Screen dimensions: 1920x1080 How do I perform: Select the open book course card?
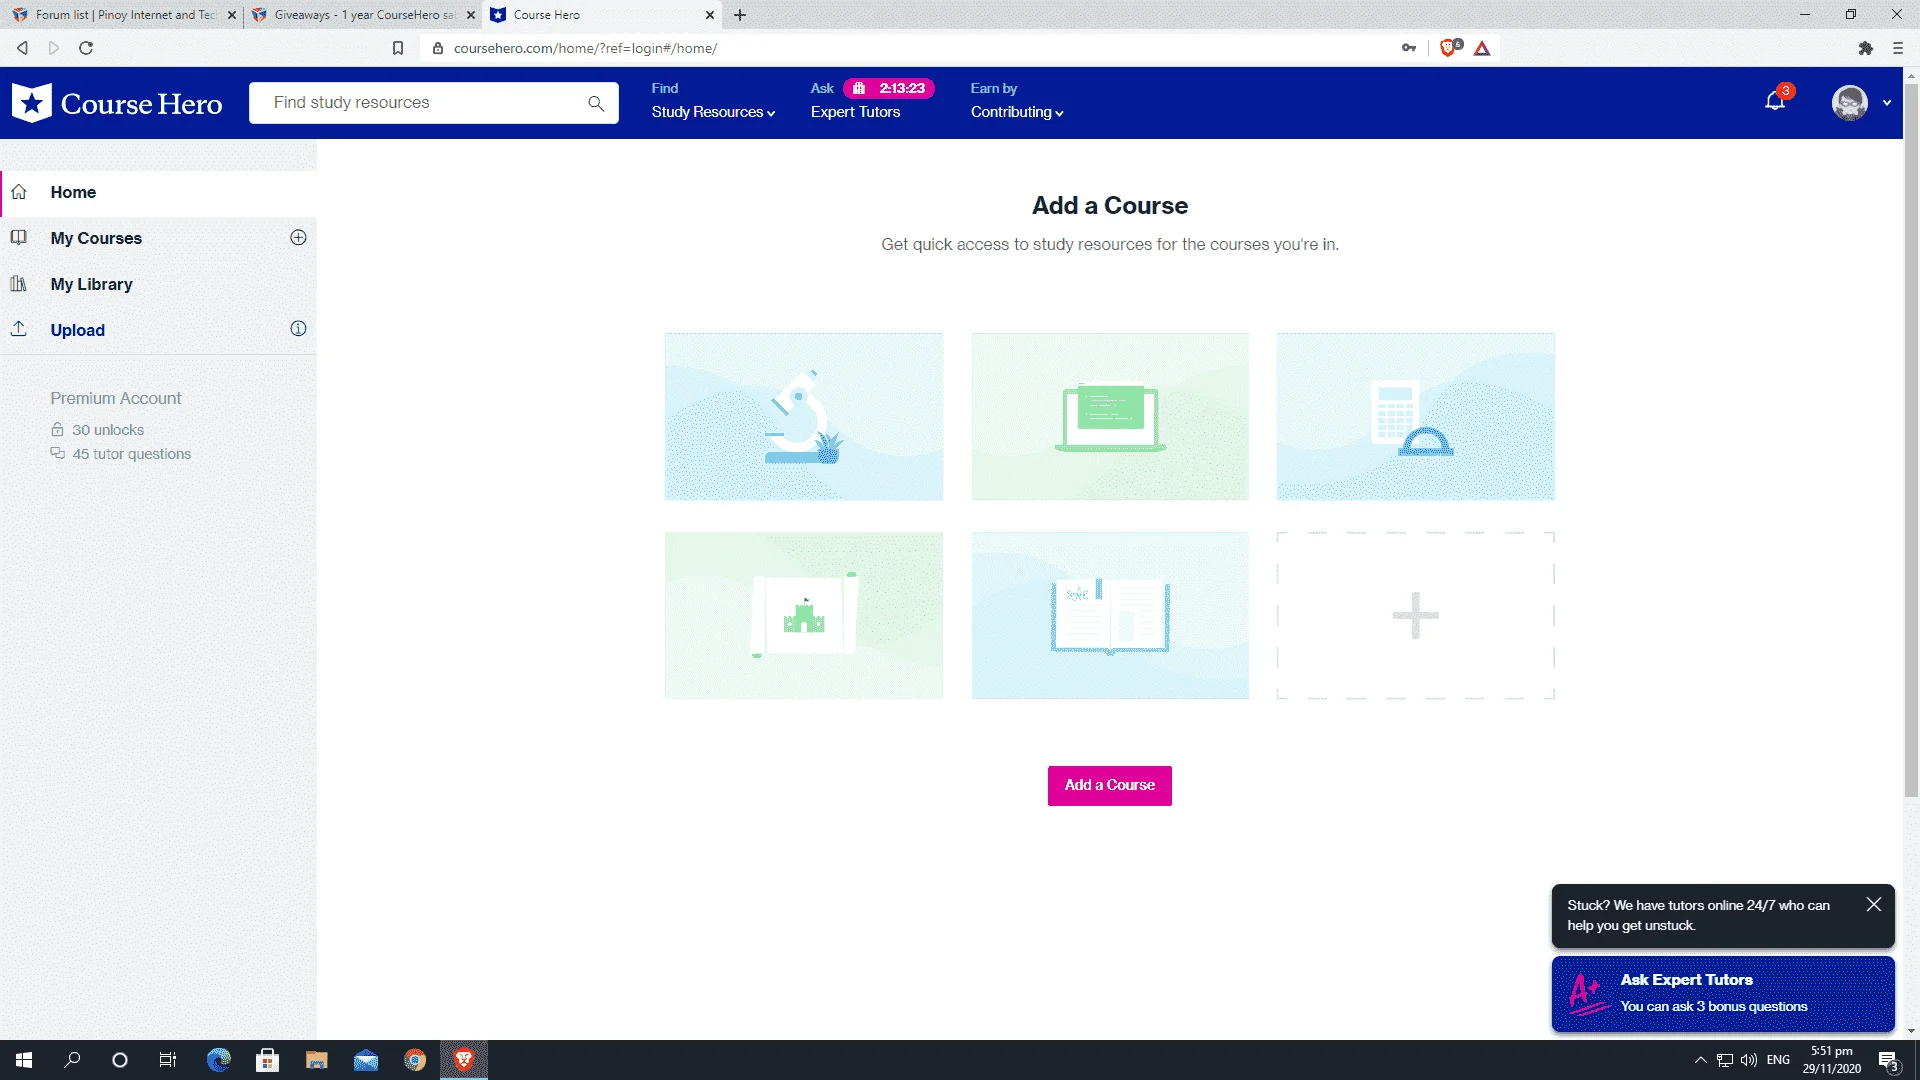(1110, 615)
